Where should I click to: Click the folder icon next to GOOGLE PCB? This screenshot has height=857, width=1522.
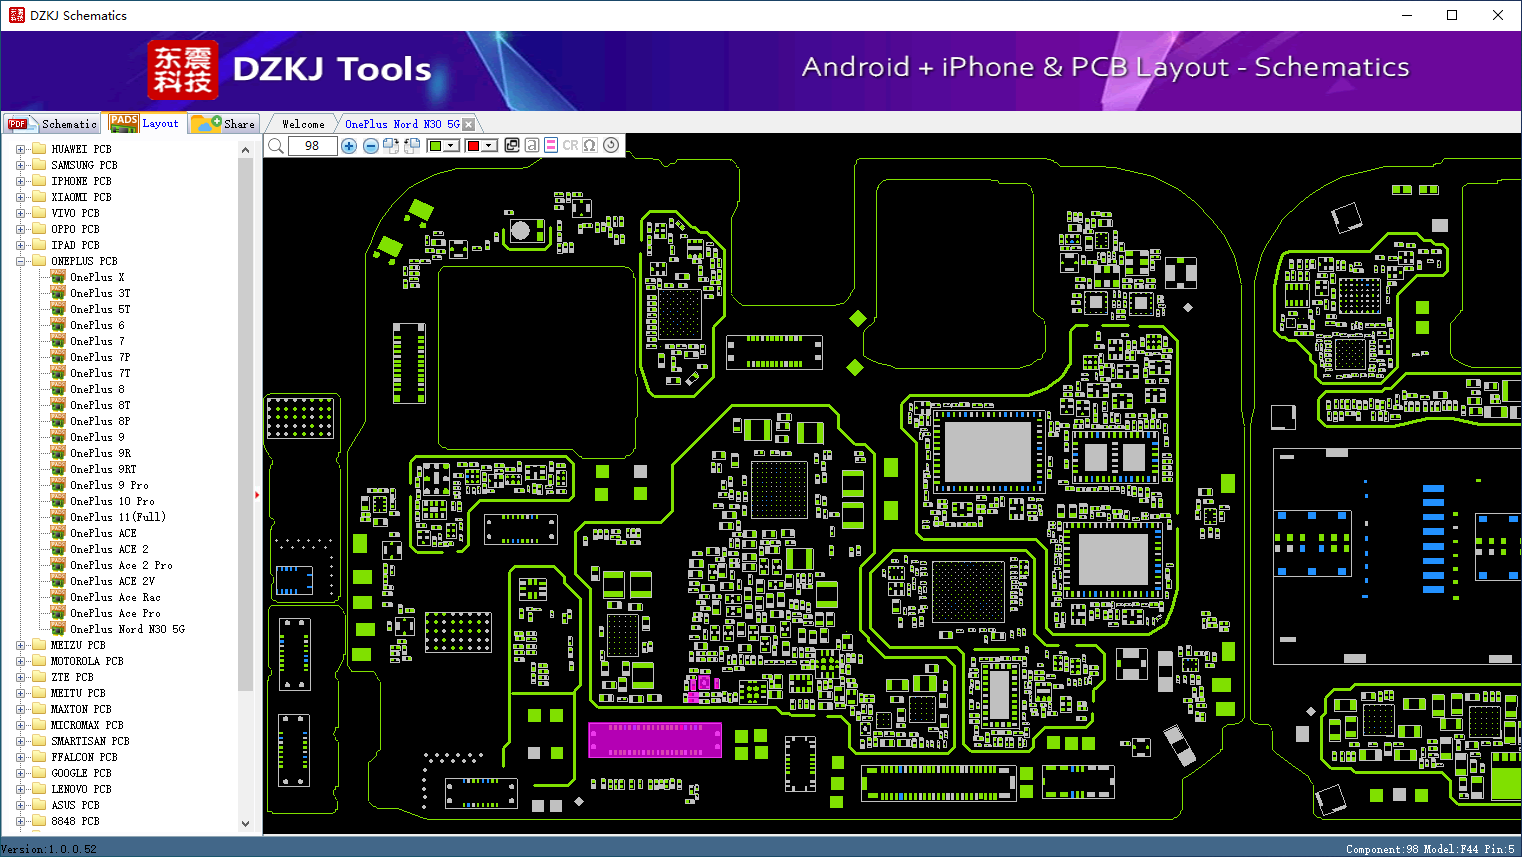[39, 773]
